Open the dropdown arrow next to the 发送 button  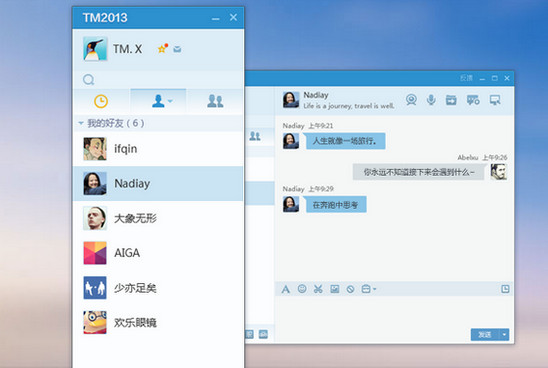coord(504,334)
